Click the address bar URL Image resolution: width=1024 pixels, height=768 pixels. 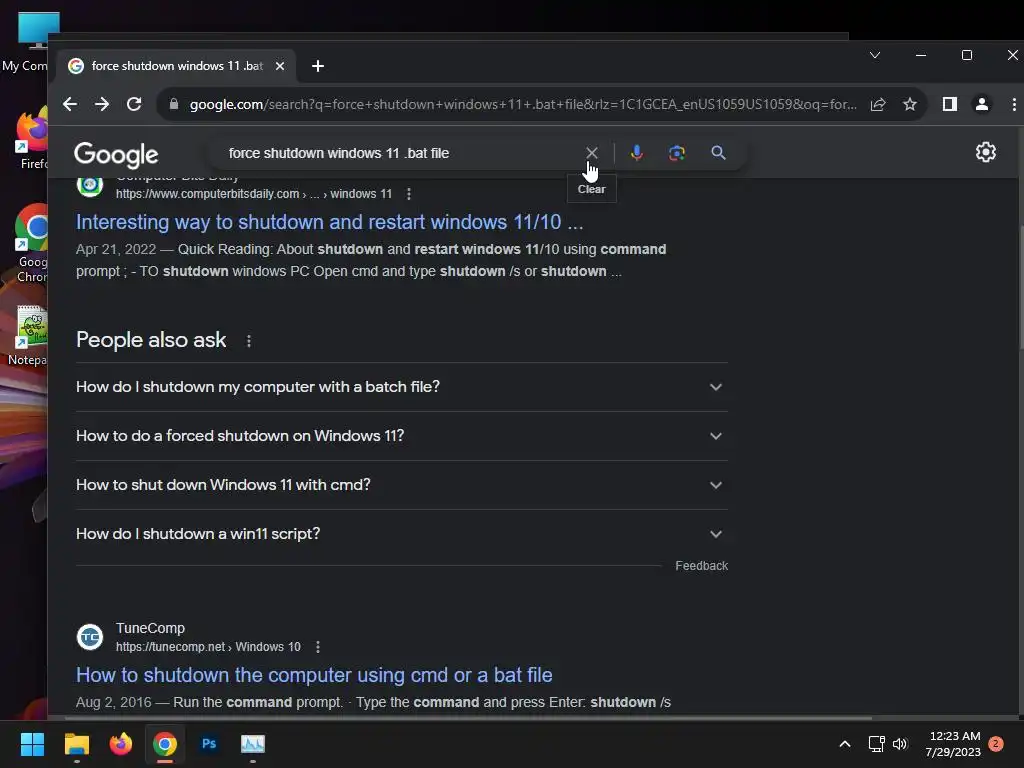click(x=522, y=104)
